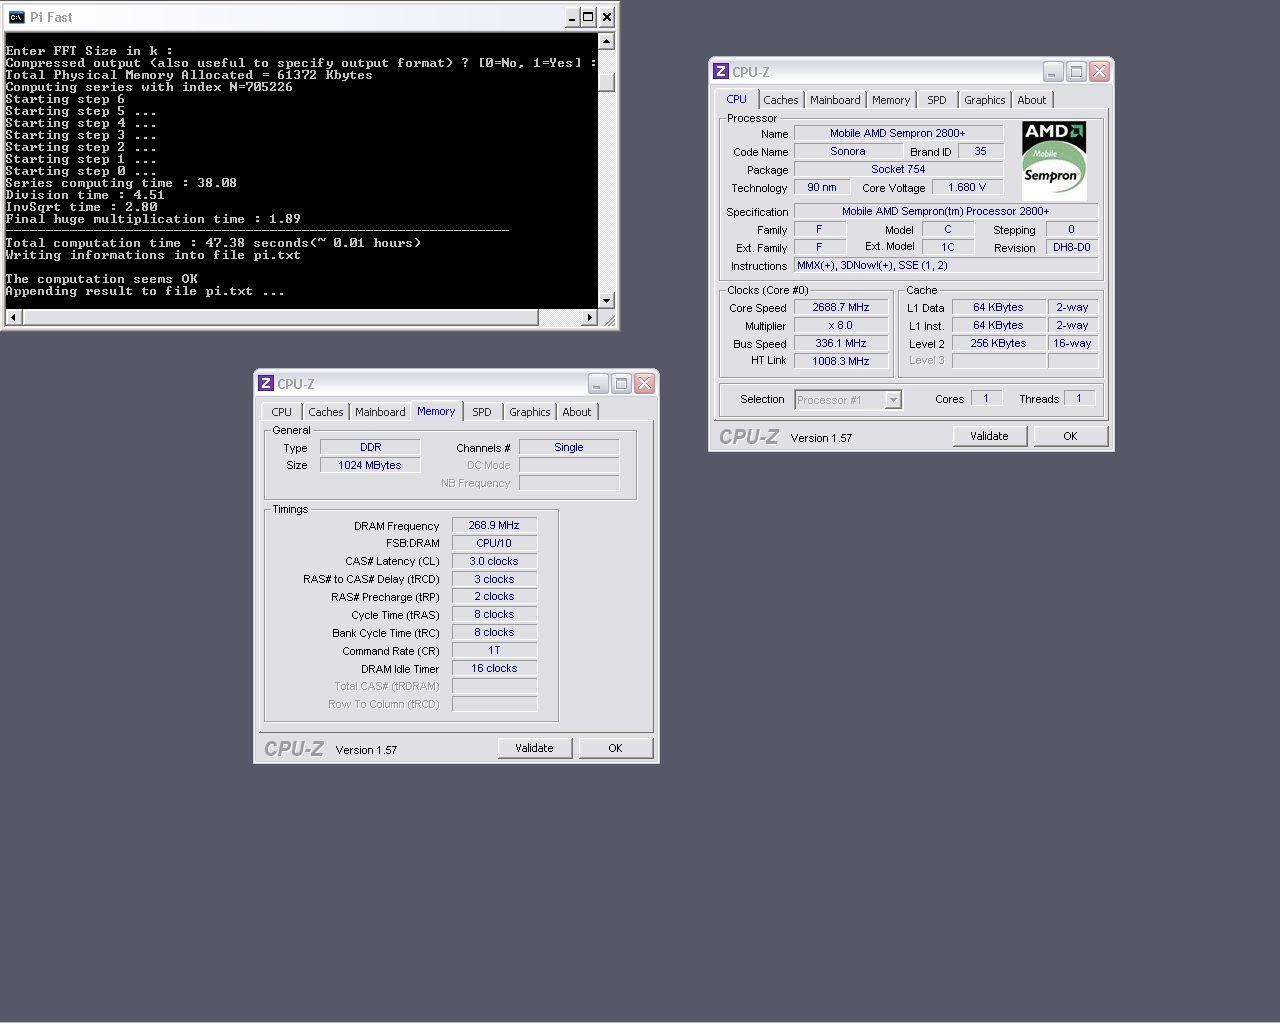1280x1024 pixels.
Task: Click the Pi Fast console window icon
Action: [x=16, y=17]
